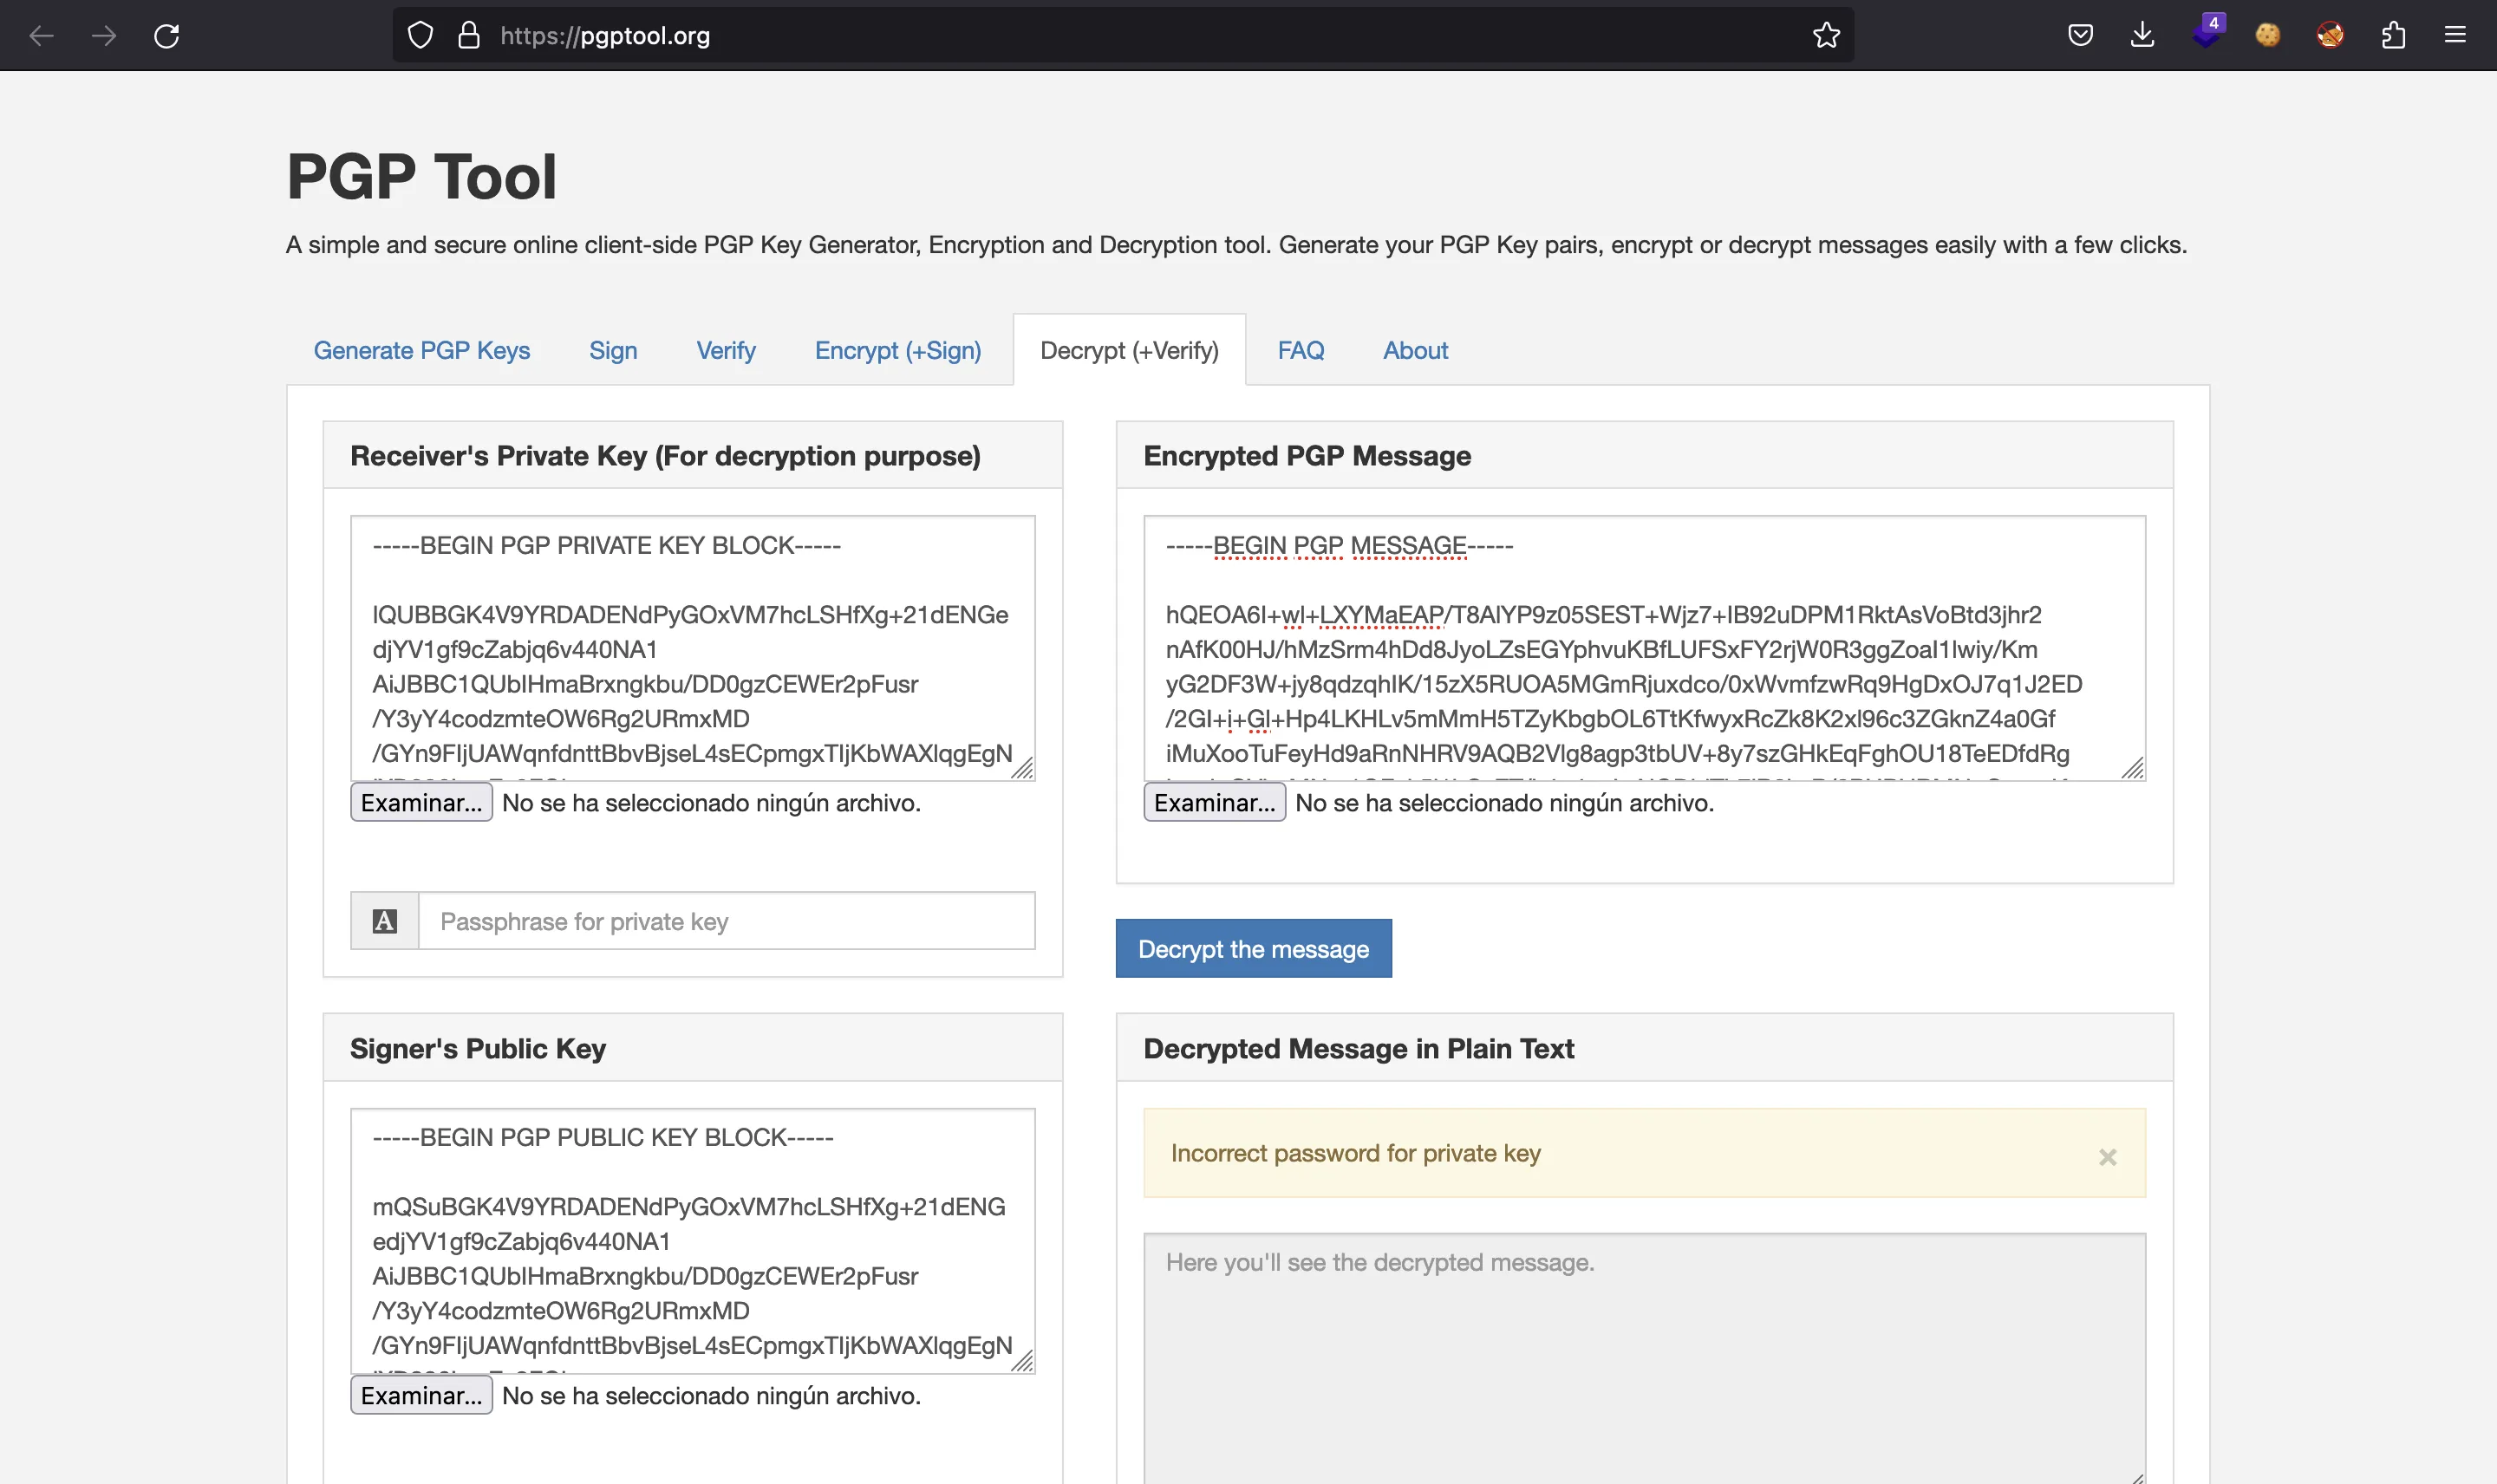Grab the private key textarea resize handle
The height and width of the screenshot is (1484, 2497).
[1022, 768]
